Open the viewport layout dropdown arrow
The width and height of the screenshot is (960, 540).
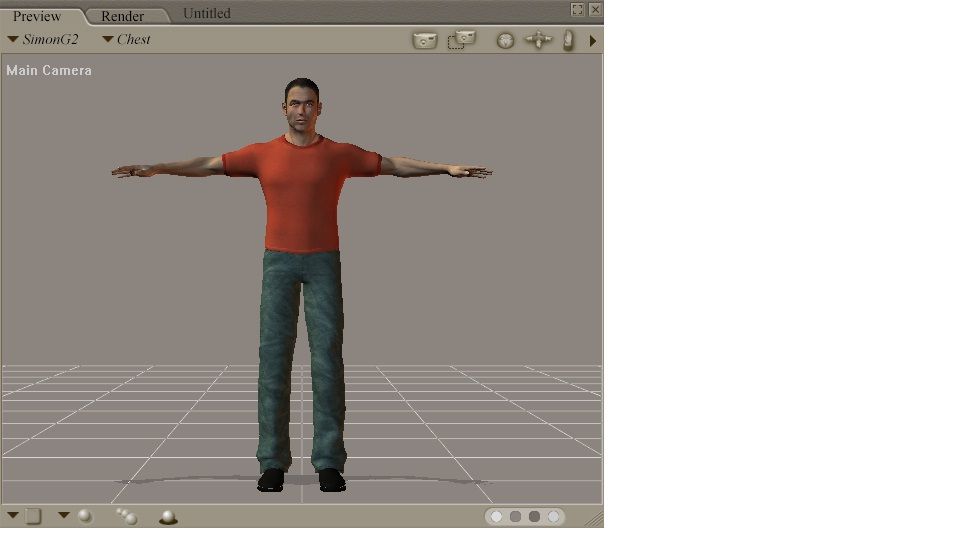click(x=13, y=515)
